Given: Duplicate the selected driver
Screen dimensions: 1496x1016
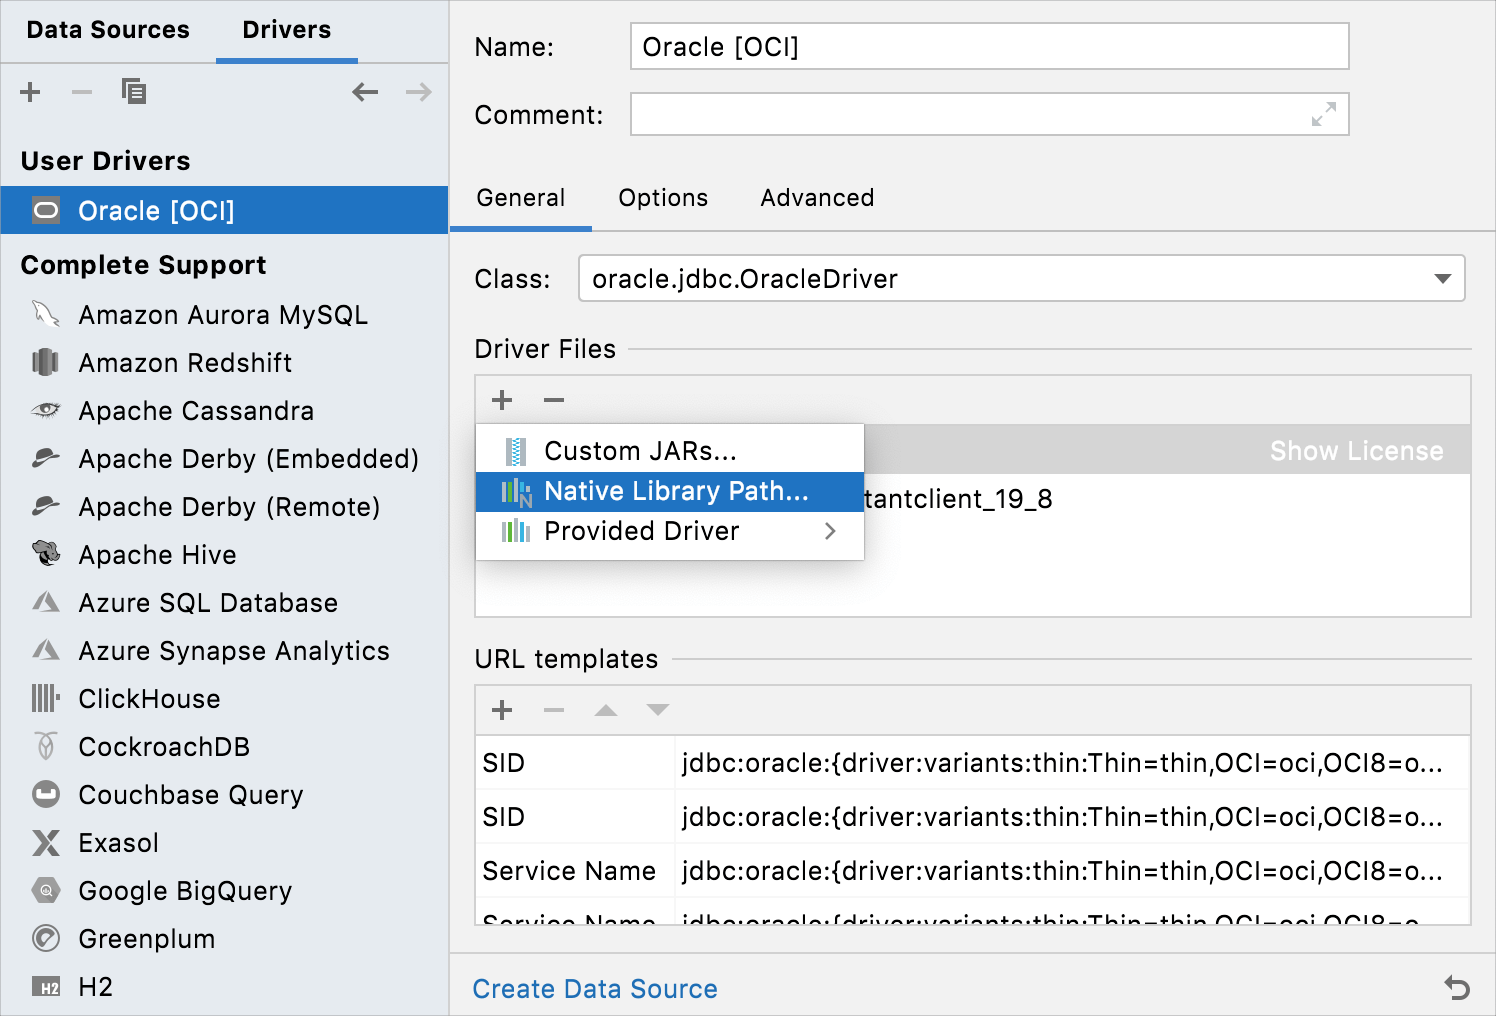Looking at the screenshot, I should coord(134,91).
